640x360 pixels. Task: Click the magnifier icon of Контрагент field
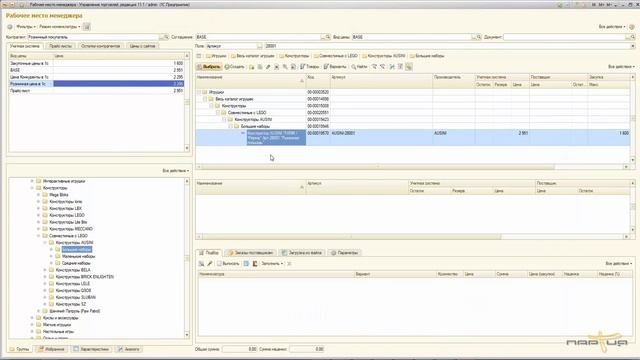165,37
